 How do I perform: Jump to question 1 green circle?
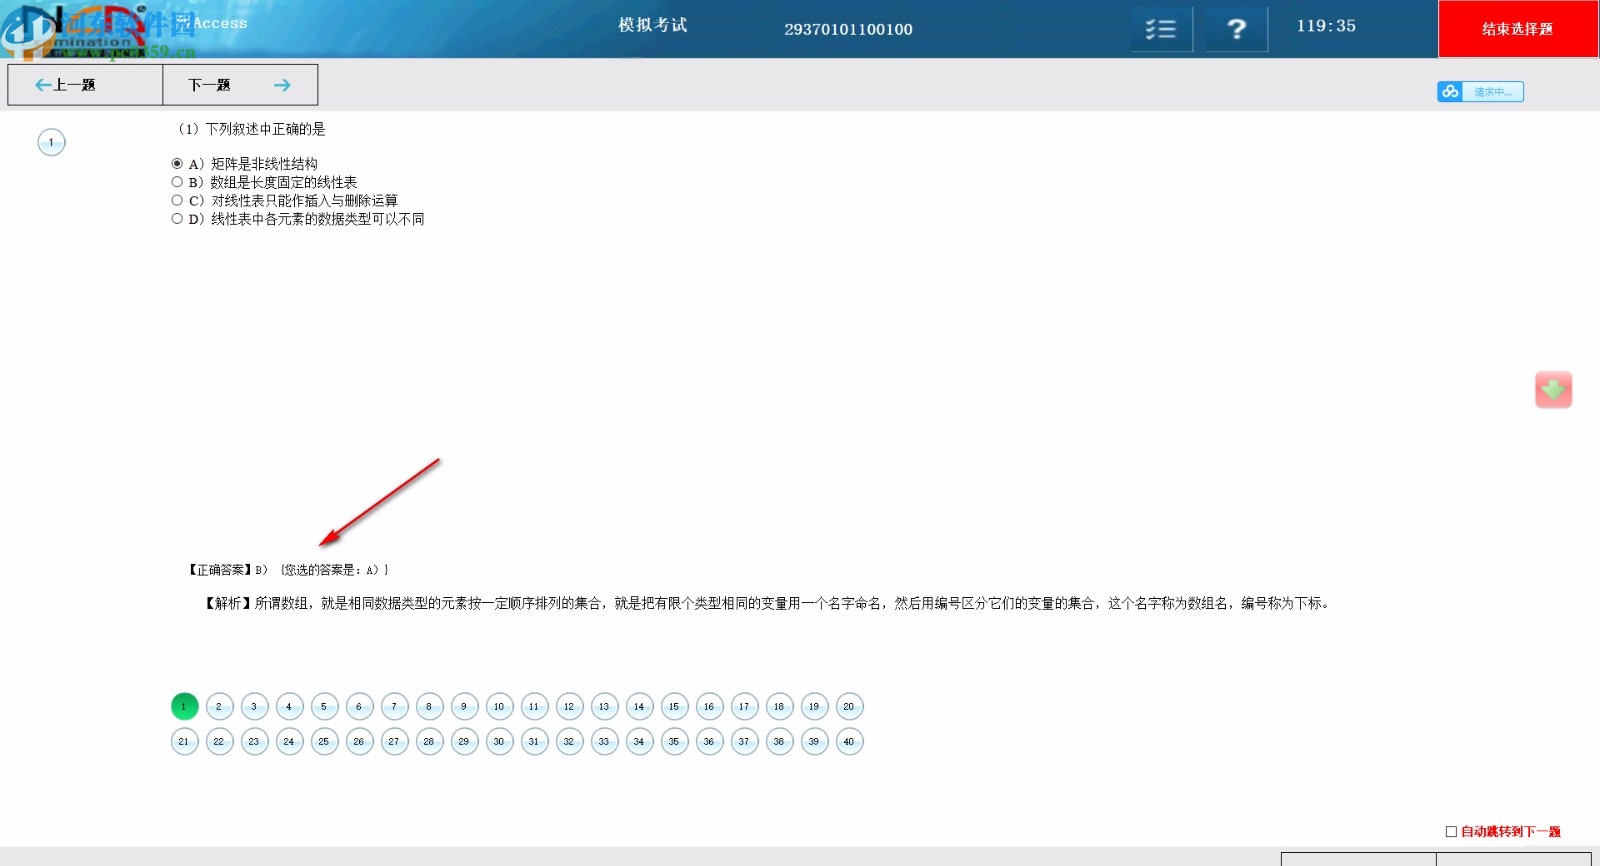click(184, 707)
